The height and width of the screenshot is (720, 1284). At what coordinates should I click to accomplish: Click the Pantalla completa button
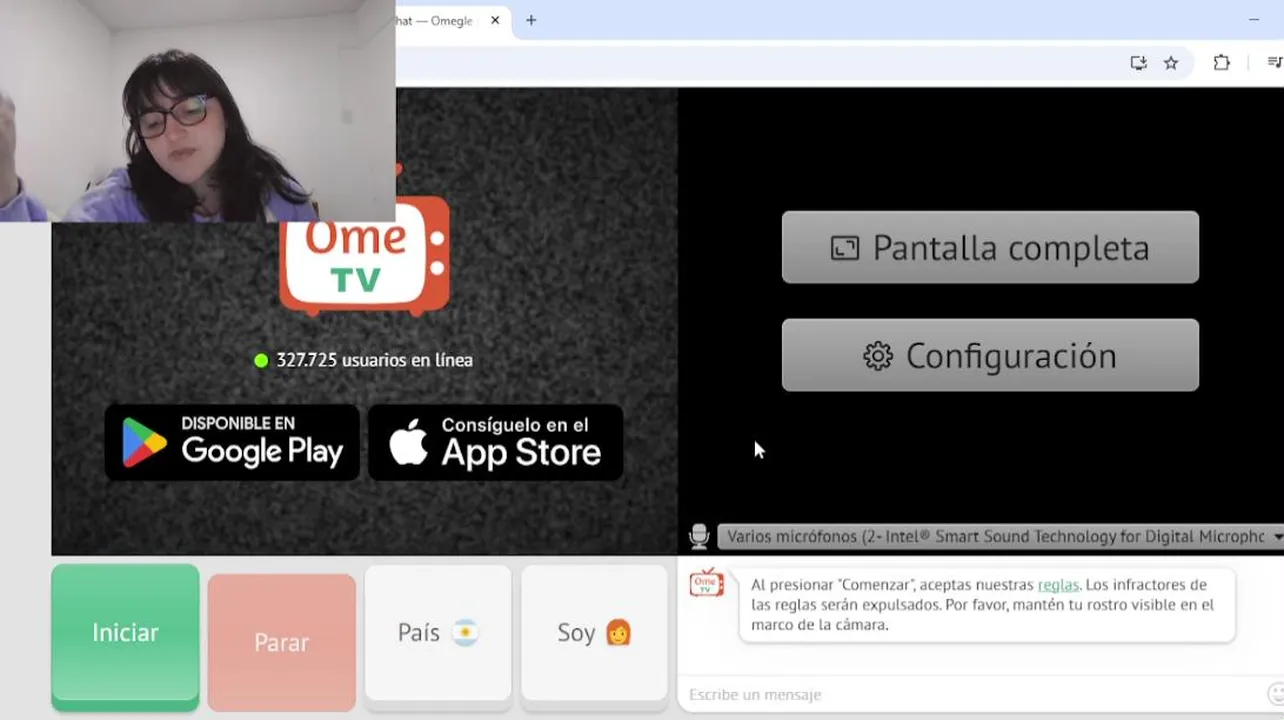point(990,247)
